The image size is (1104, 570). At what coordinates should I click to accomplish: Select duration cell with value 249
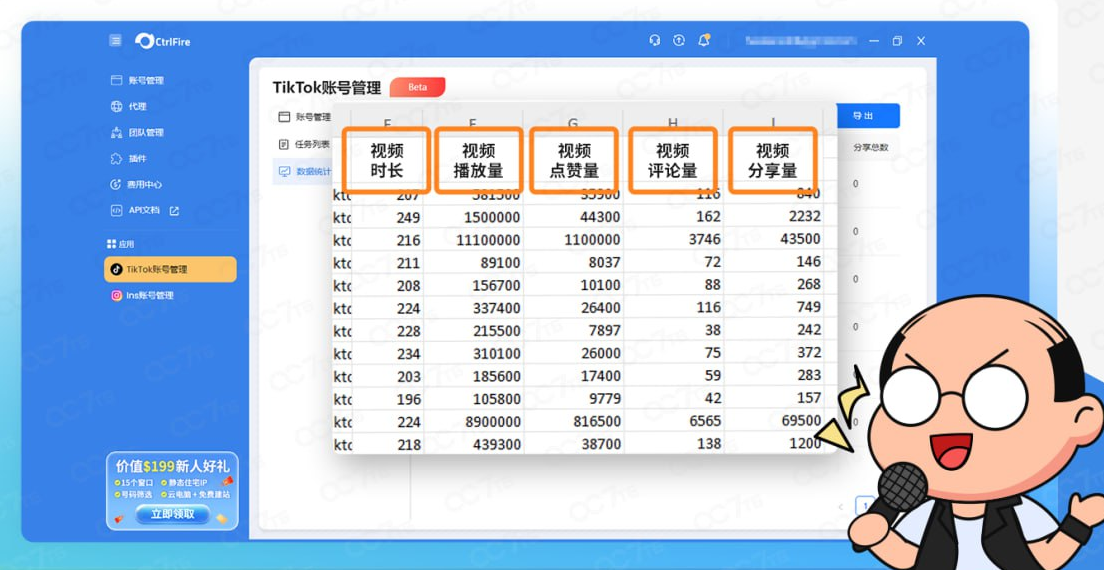[x=387, y=217]
